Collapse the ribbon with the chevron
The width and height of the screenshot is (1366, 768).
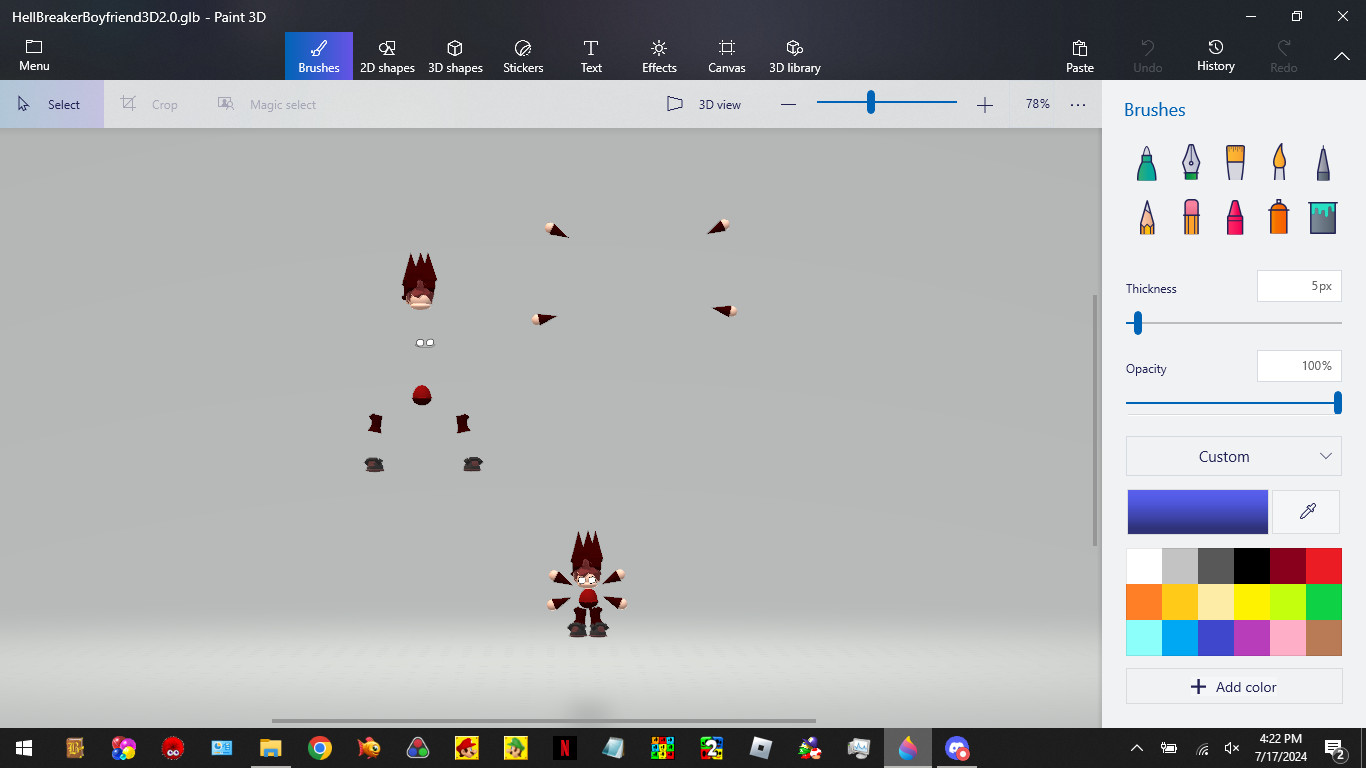(1342, 56)
